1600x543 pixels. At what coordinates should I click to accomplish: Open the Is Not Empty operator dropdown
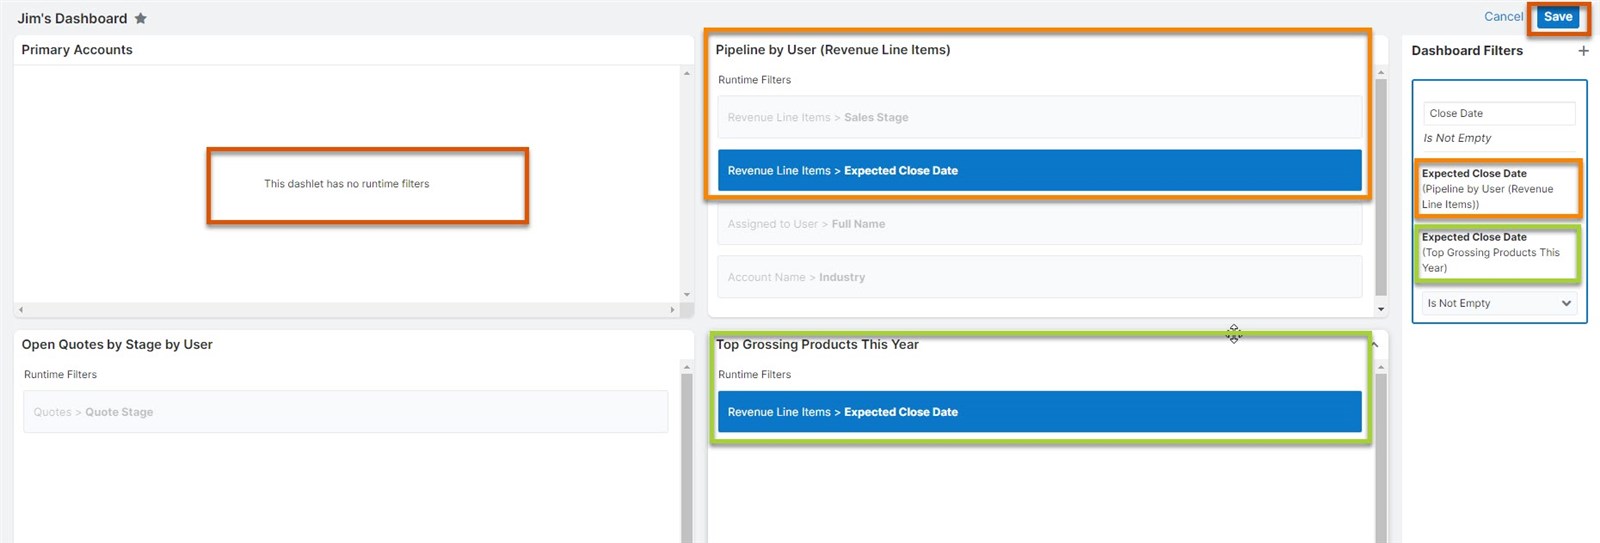(x=1498, y=303)
